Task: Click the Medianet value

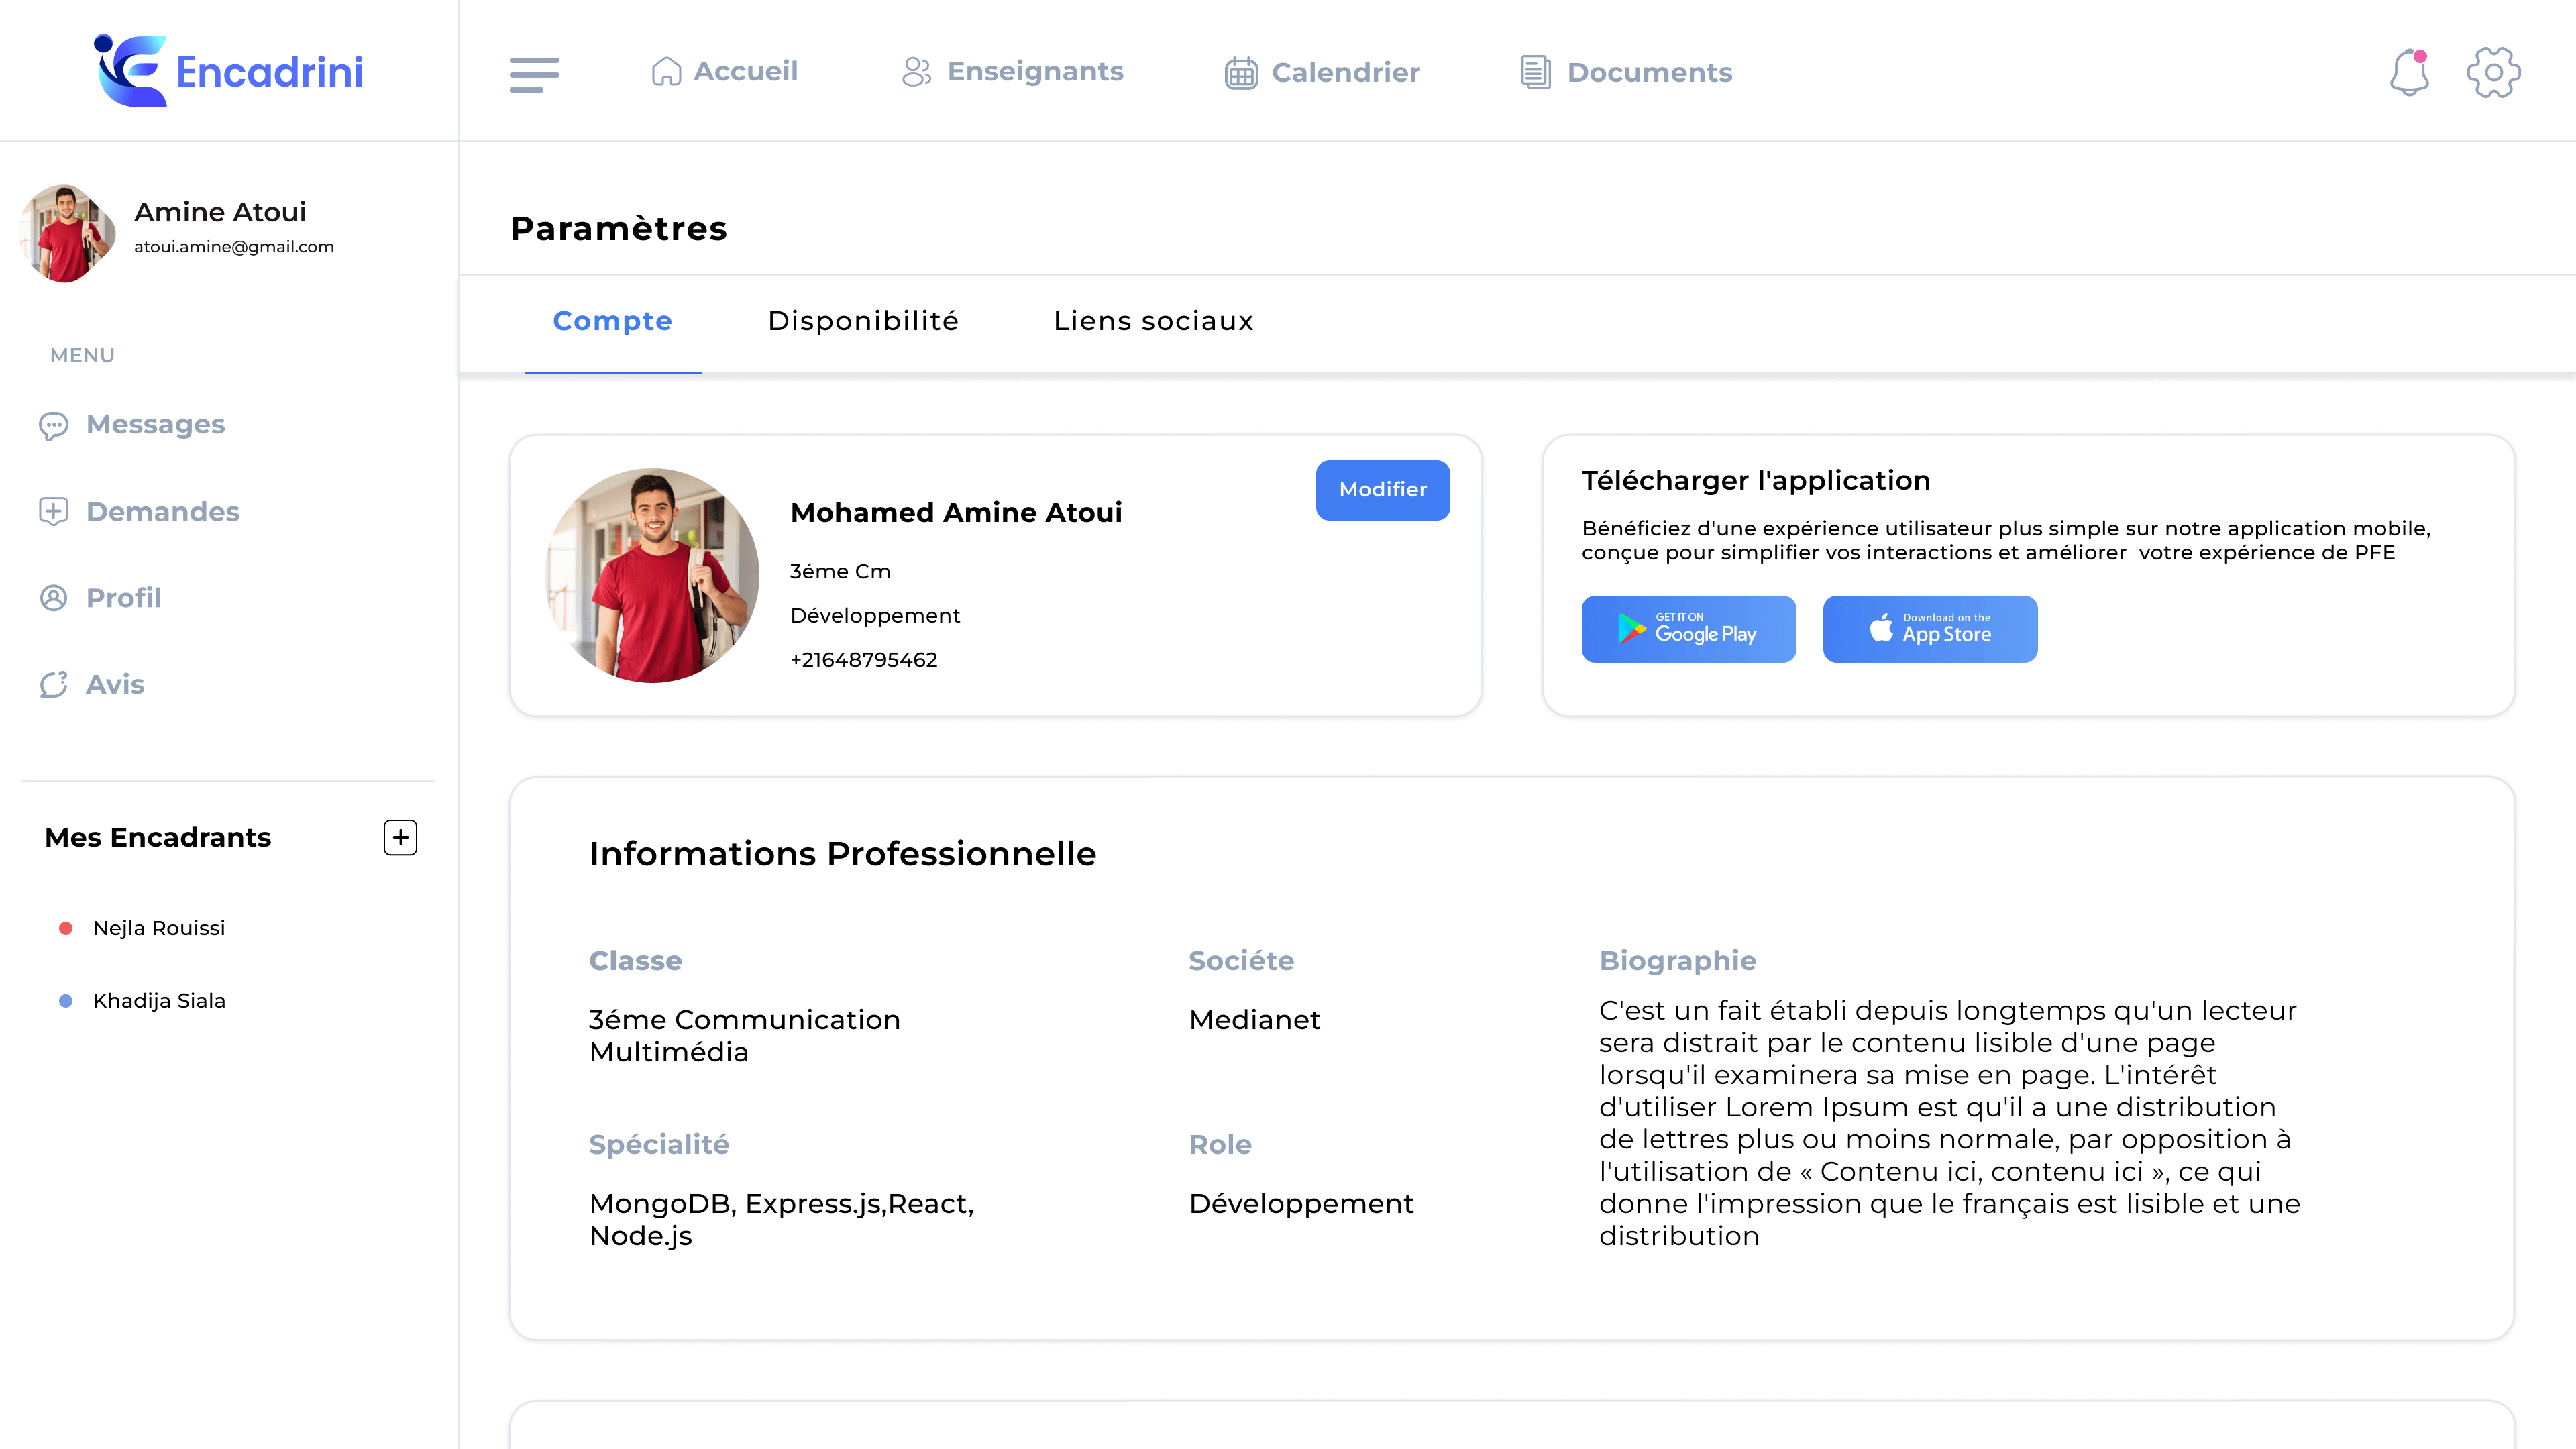Action: click(1254, 1020)
